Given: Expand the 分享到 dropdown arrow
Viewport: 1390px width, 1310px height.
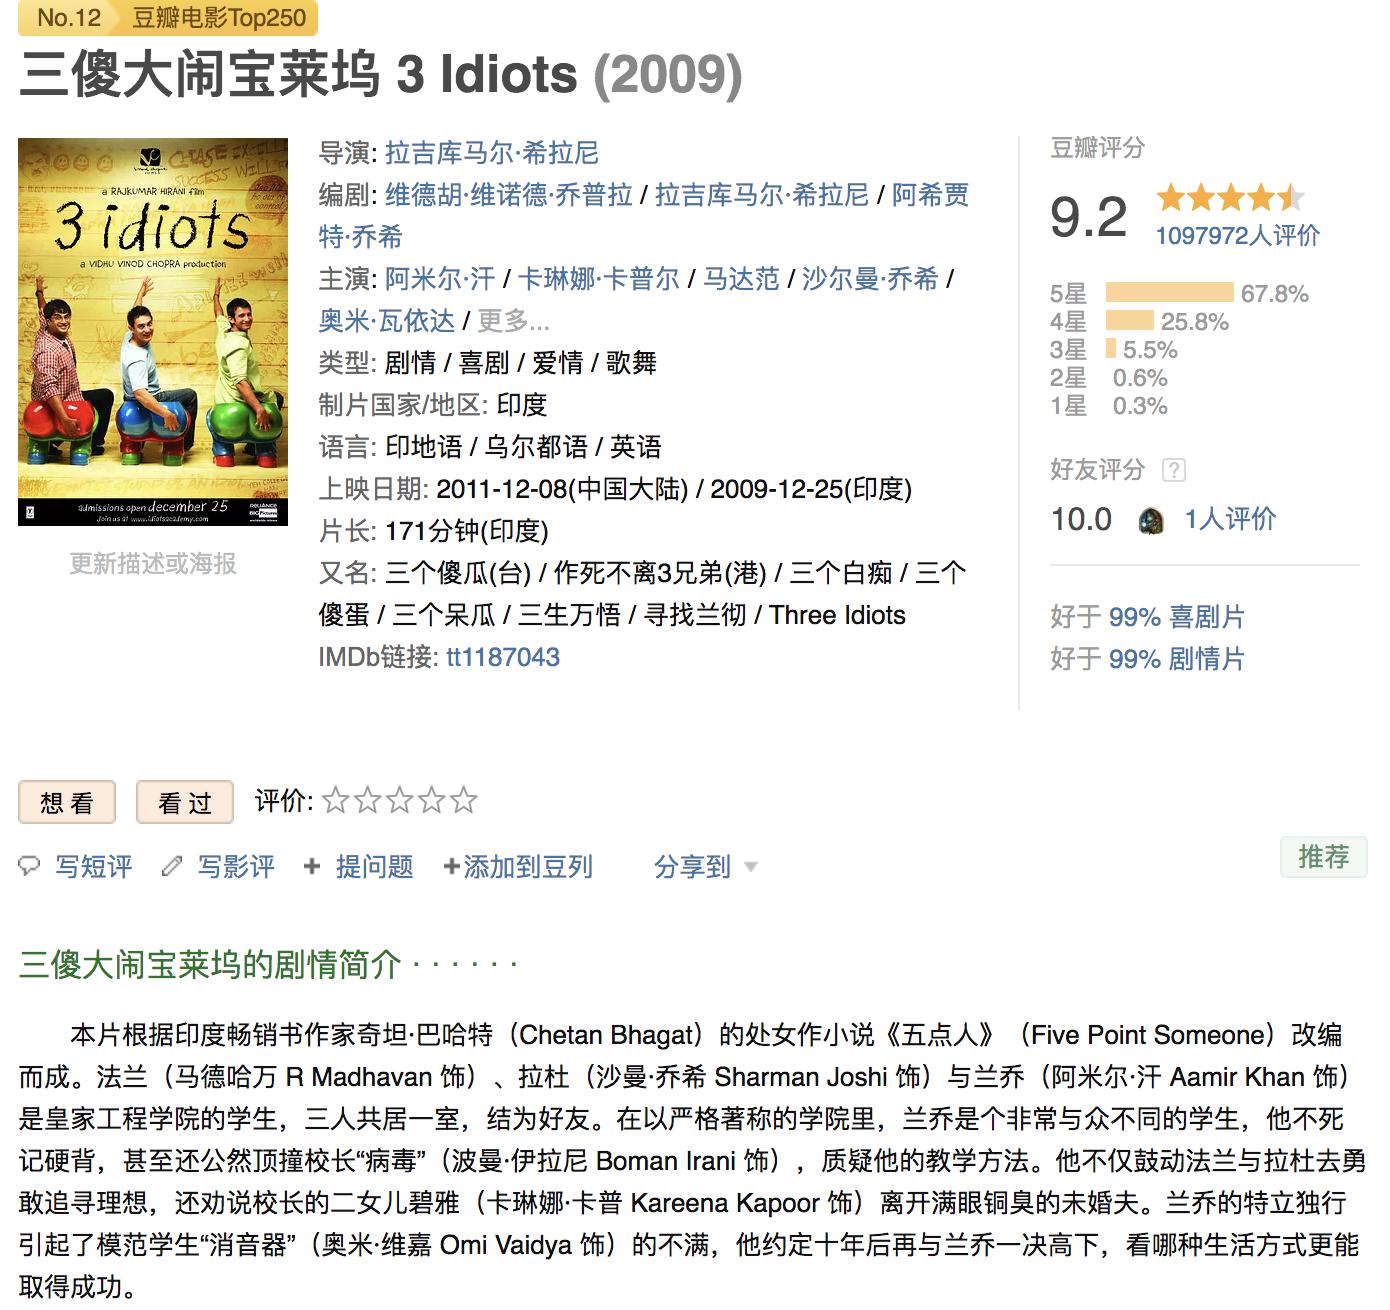Looking at the screenshot, I should click(x=751, y=867).
